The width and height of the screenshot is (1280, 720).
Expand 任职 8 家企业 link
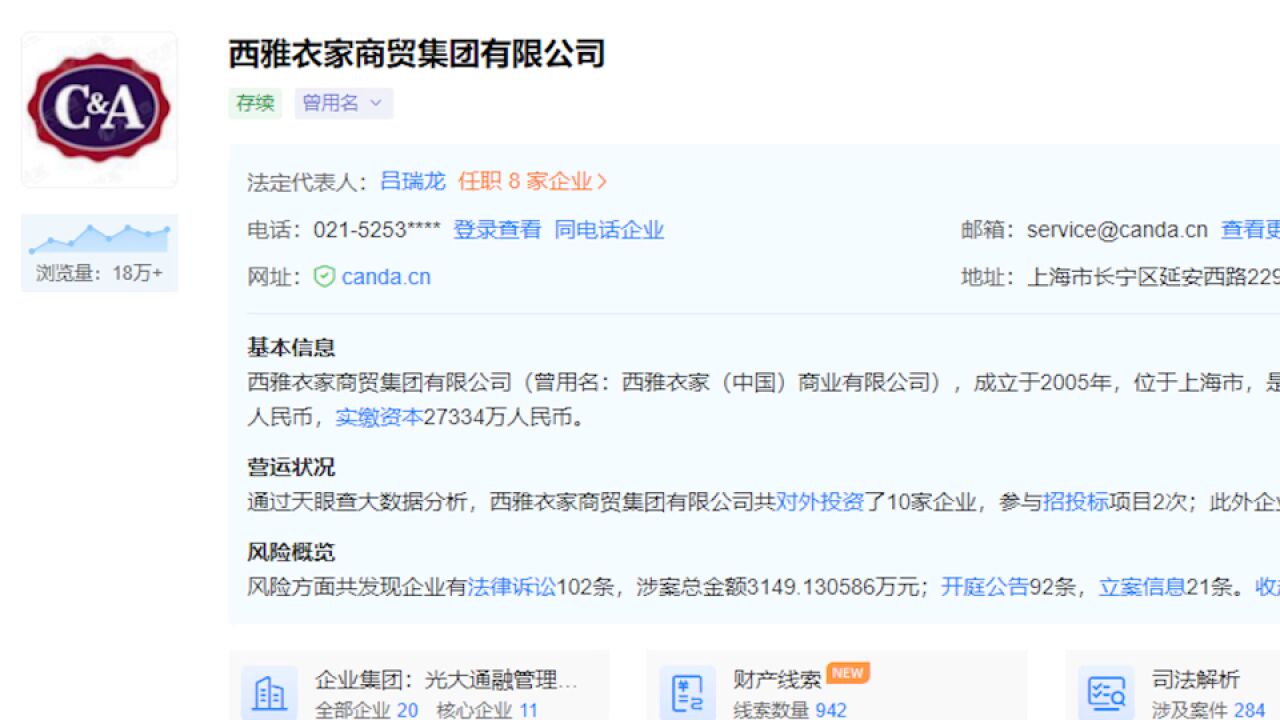pyautogui.click(x=533, y=181)
